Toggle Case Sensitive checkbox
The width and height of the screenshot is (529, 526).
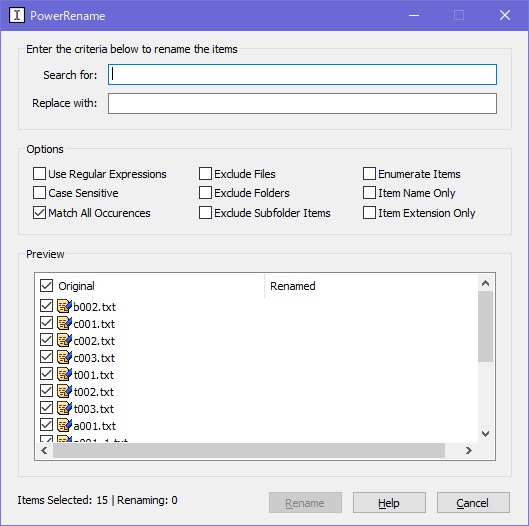coord(39,193)
